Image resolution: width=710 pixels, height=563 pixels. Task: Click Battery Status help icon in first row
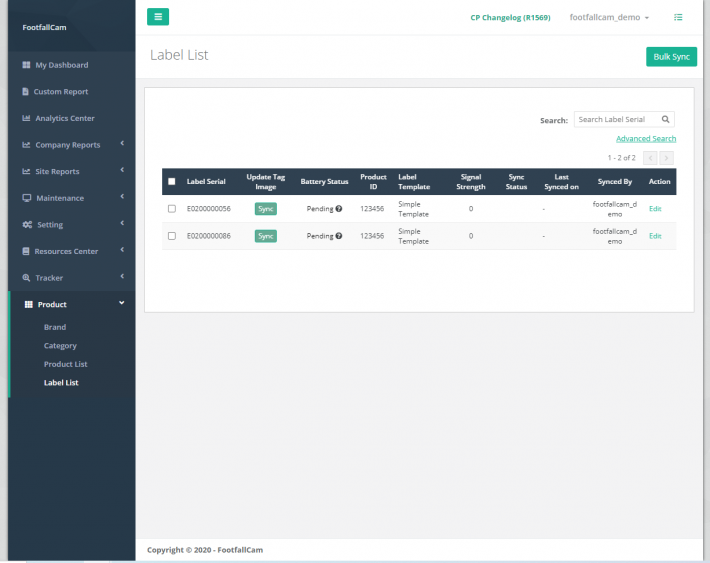339,209
